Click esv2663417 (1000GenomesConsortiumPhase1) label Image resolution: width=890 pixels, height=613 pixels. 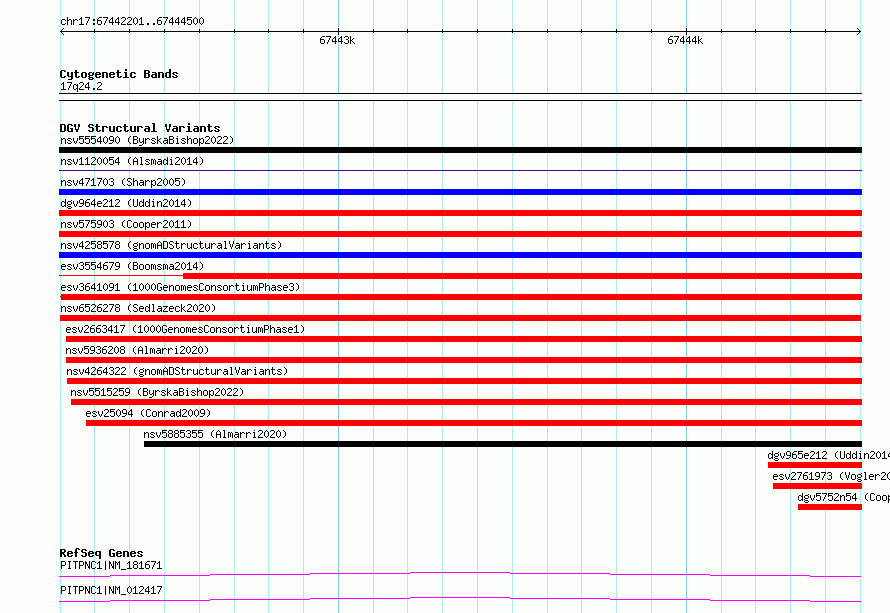click(185, 329)
